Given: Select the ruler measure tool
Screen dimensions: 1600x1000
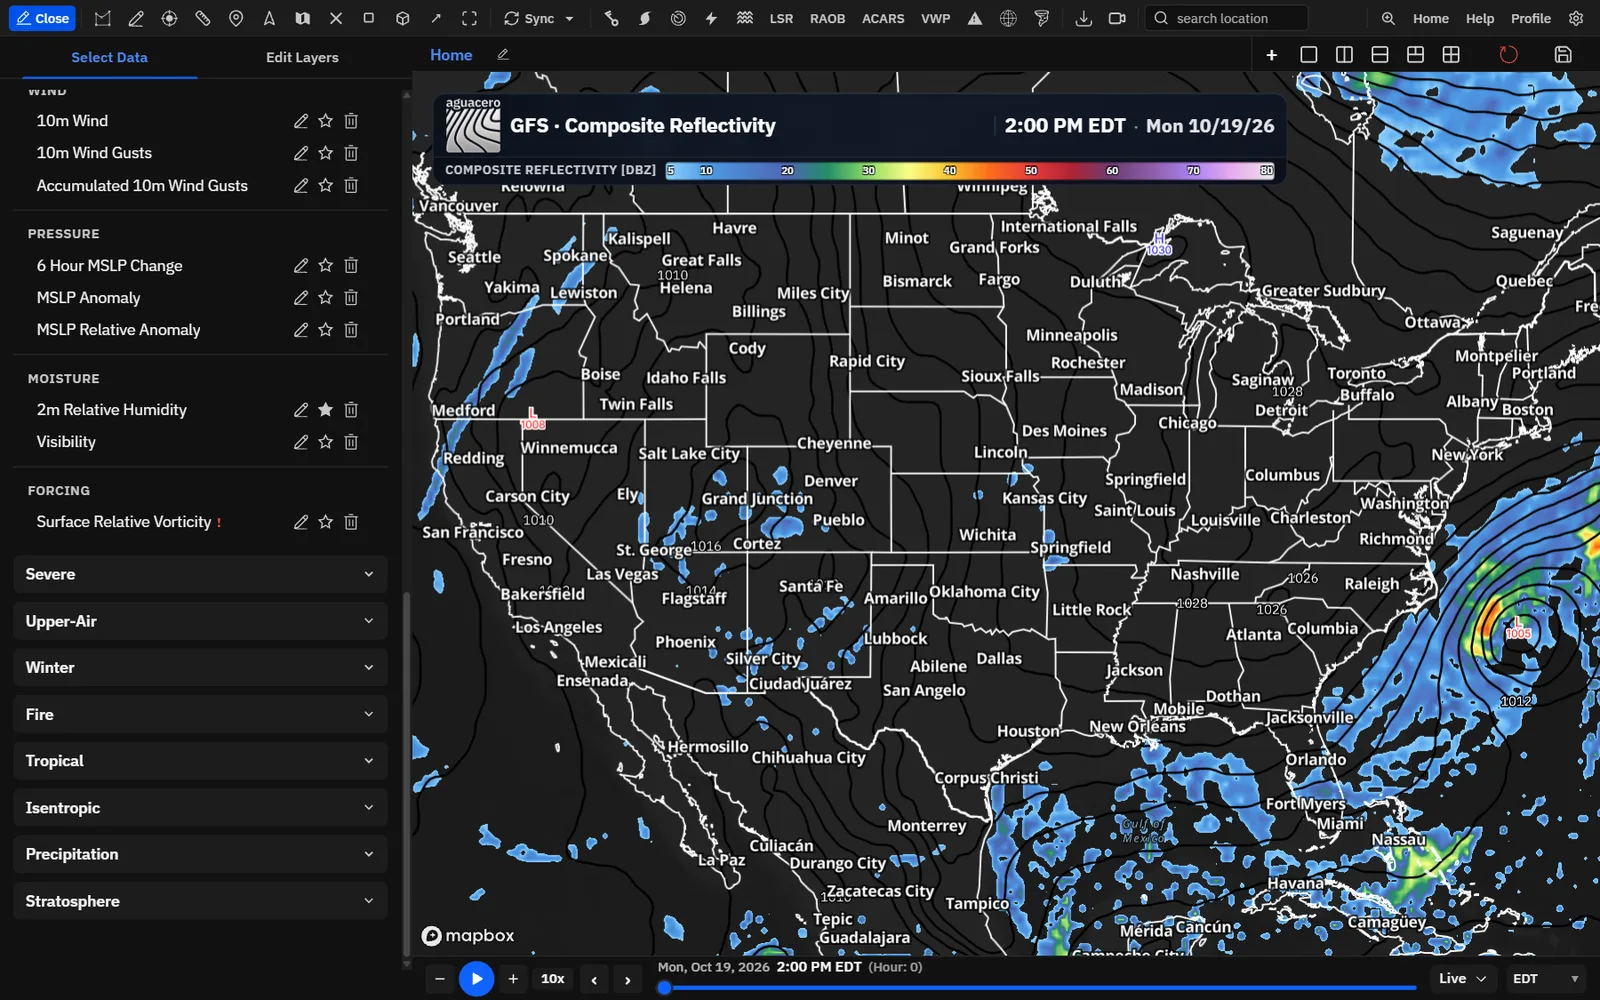Looking at the screenshot, I should (203, 18).
